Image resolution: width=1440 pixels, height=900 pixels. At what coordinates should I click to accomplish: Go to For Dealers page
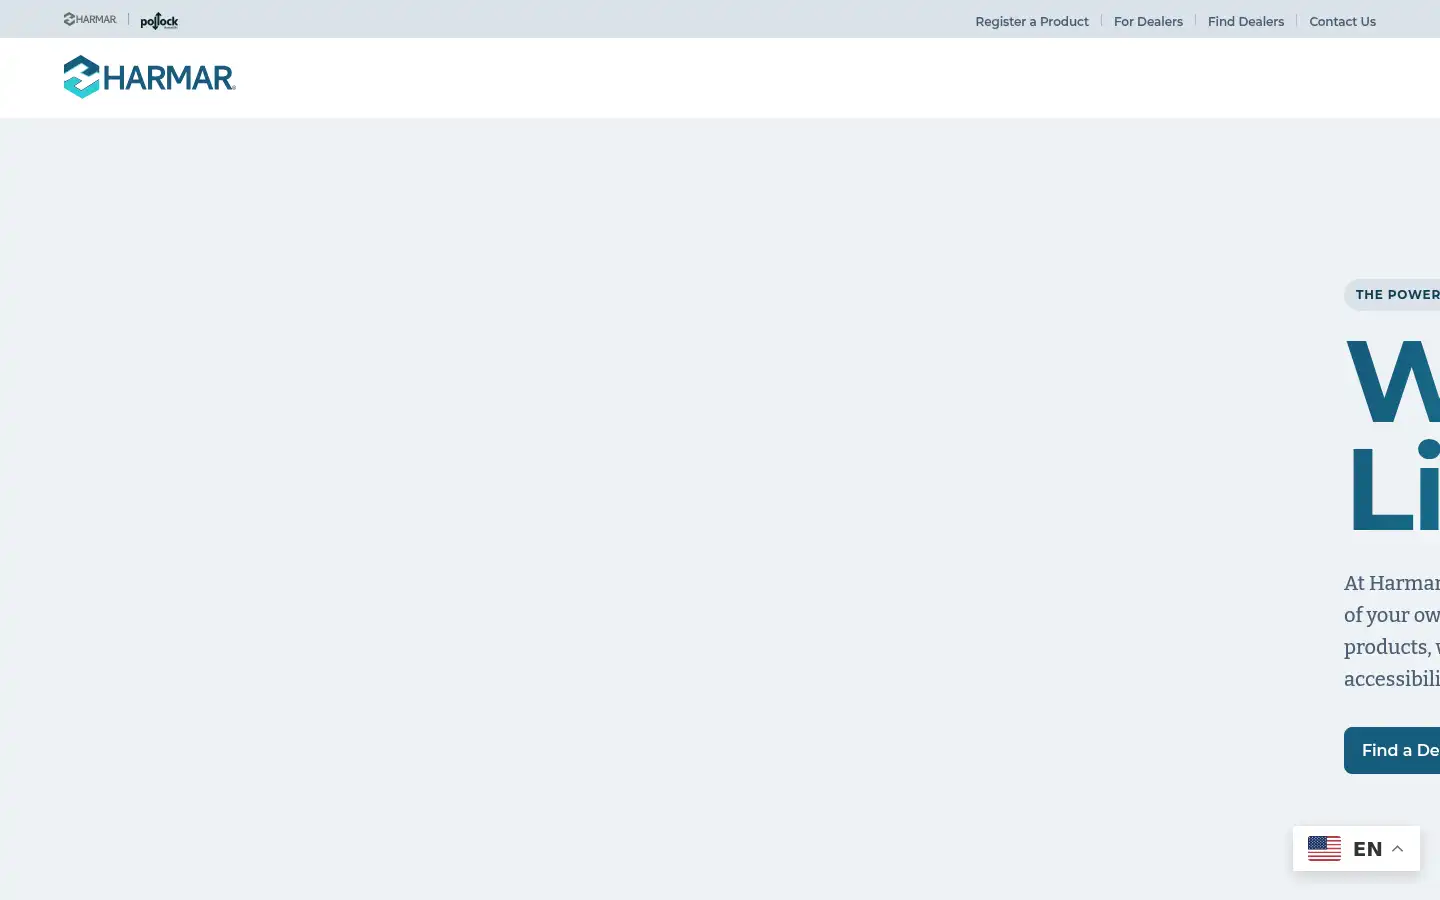point(1148,21)
